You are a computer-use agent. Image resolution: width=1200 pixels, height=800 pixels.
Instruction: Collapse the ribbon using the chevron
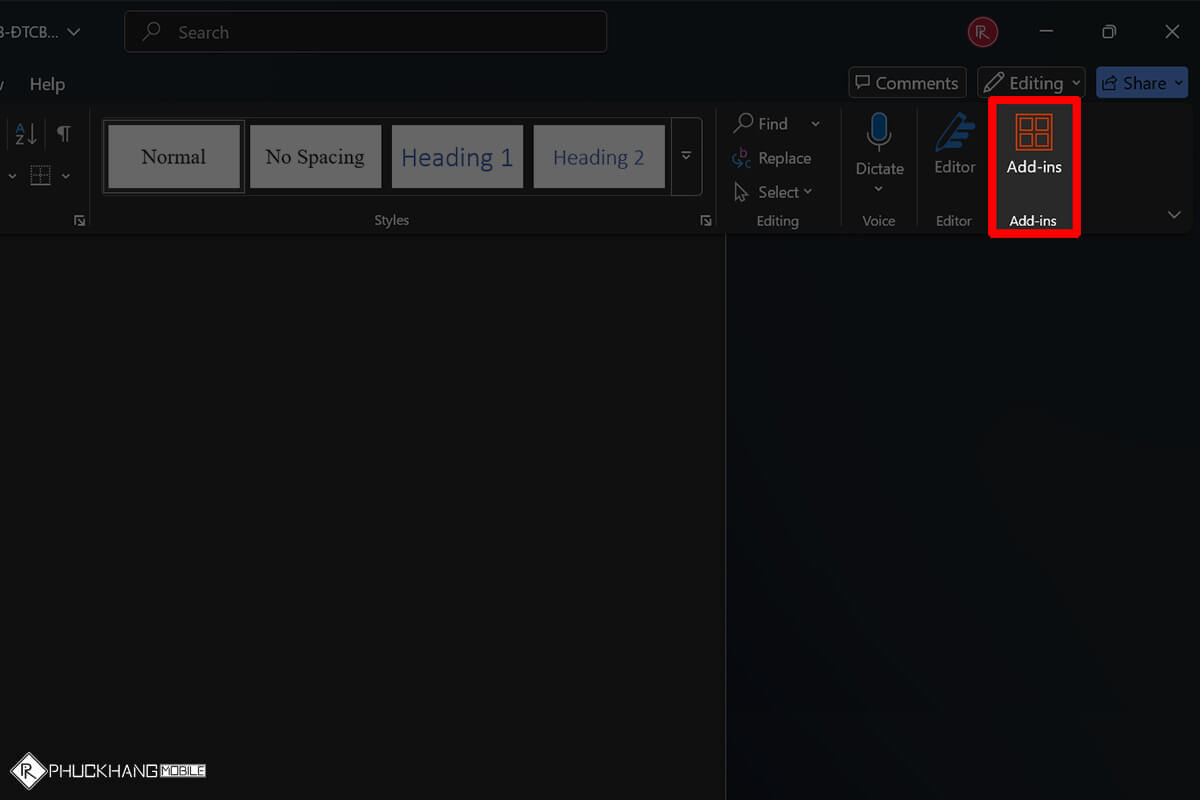pyautogui.click(x=1174, y=215)
